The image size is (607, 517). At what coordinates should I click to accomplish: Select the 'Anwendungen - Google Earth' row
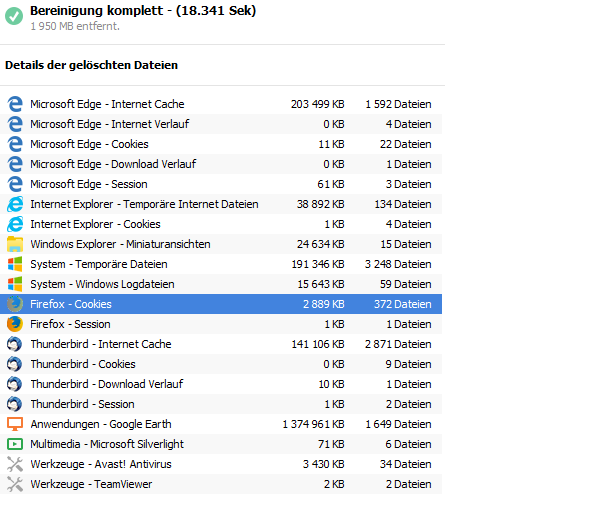(221, 424)
